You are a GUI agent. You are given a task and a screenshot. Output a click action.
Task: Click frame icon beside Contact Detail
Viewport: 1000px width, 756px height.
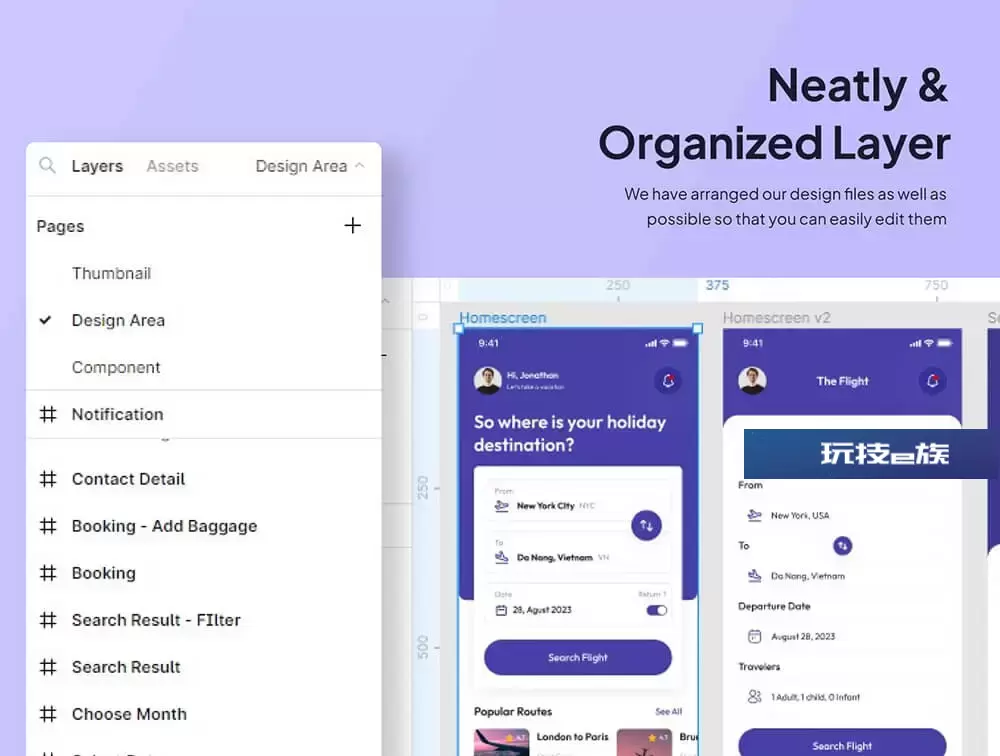click(48, 479)
